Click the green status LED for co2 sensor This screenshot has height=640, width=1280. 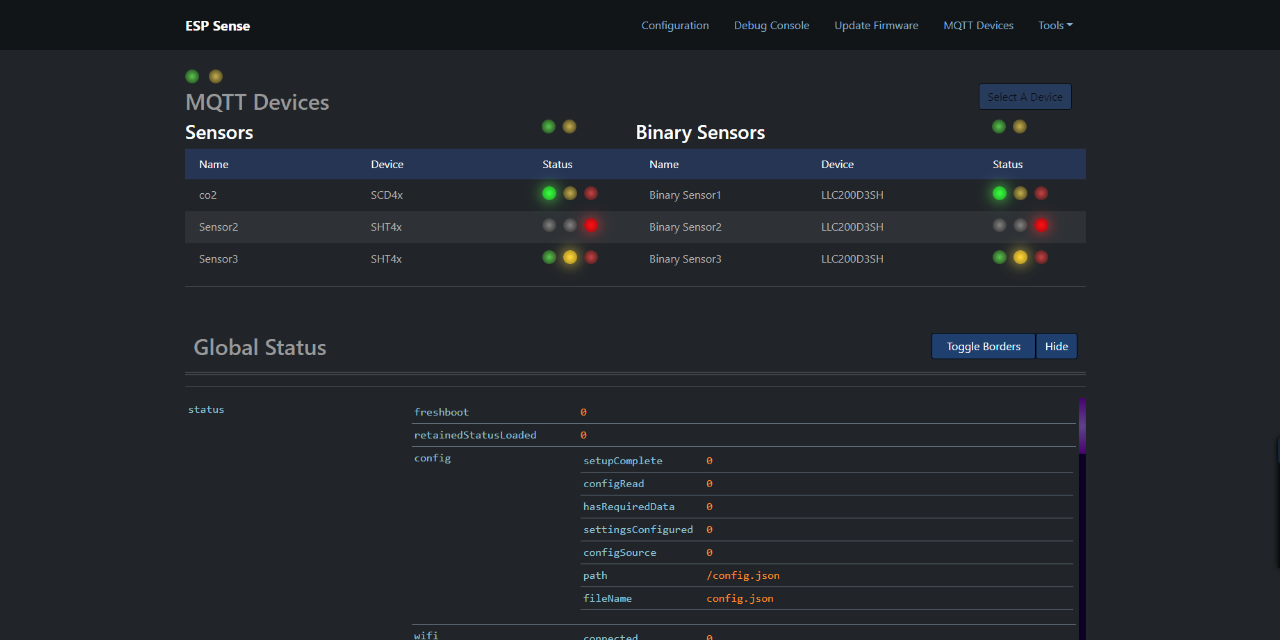point(548,193)
